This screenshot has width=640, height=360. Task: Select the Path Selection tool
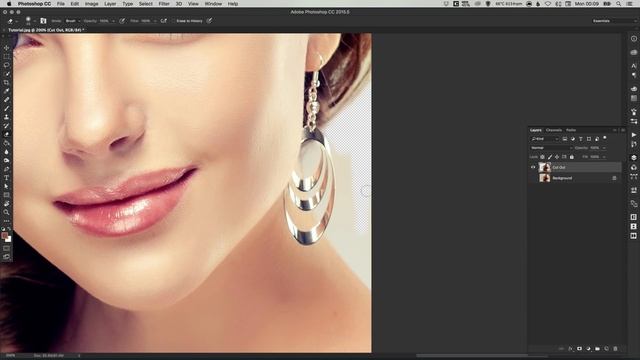7,186
